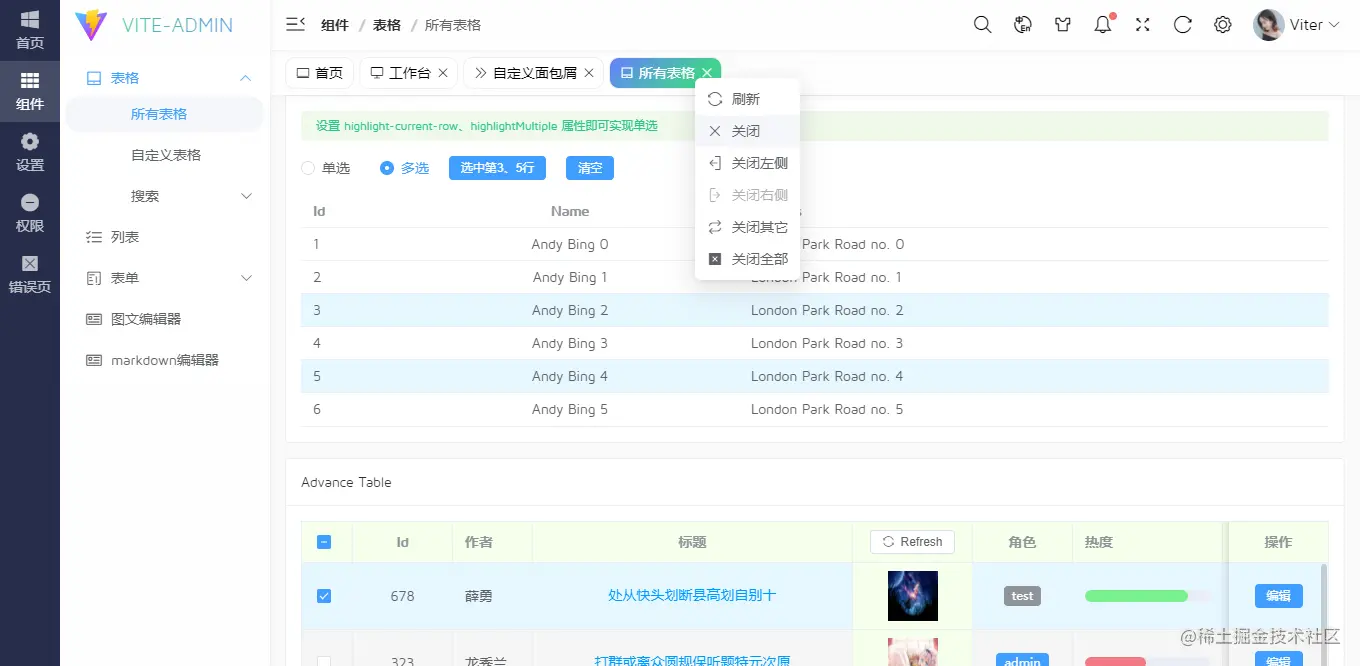The height and width of the screenshot is (666, 1360).
Task: Uncheck the checkbox for row 678
Action: pos(324,595)
